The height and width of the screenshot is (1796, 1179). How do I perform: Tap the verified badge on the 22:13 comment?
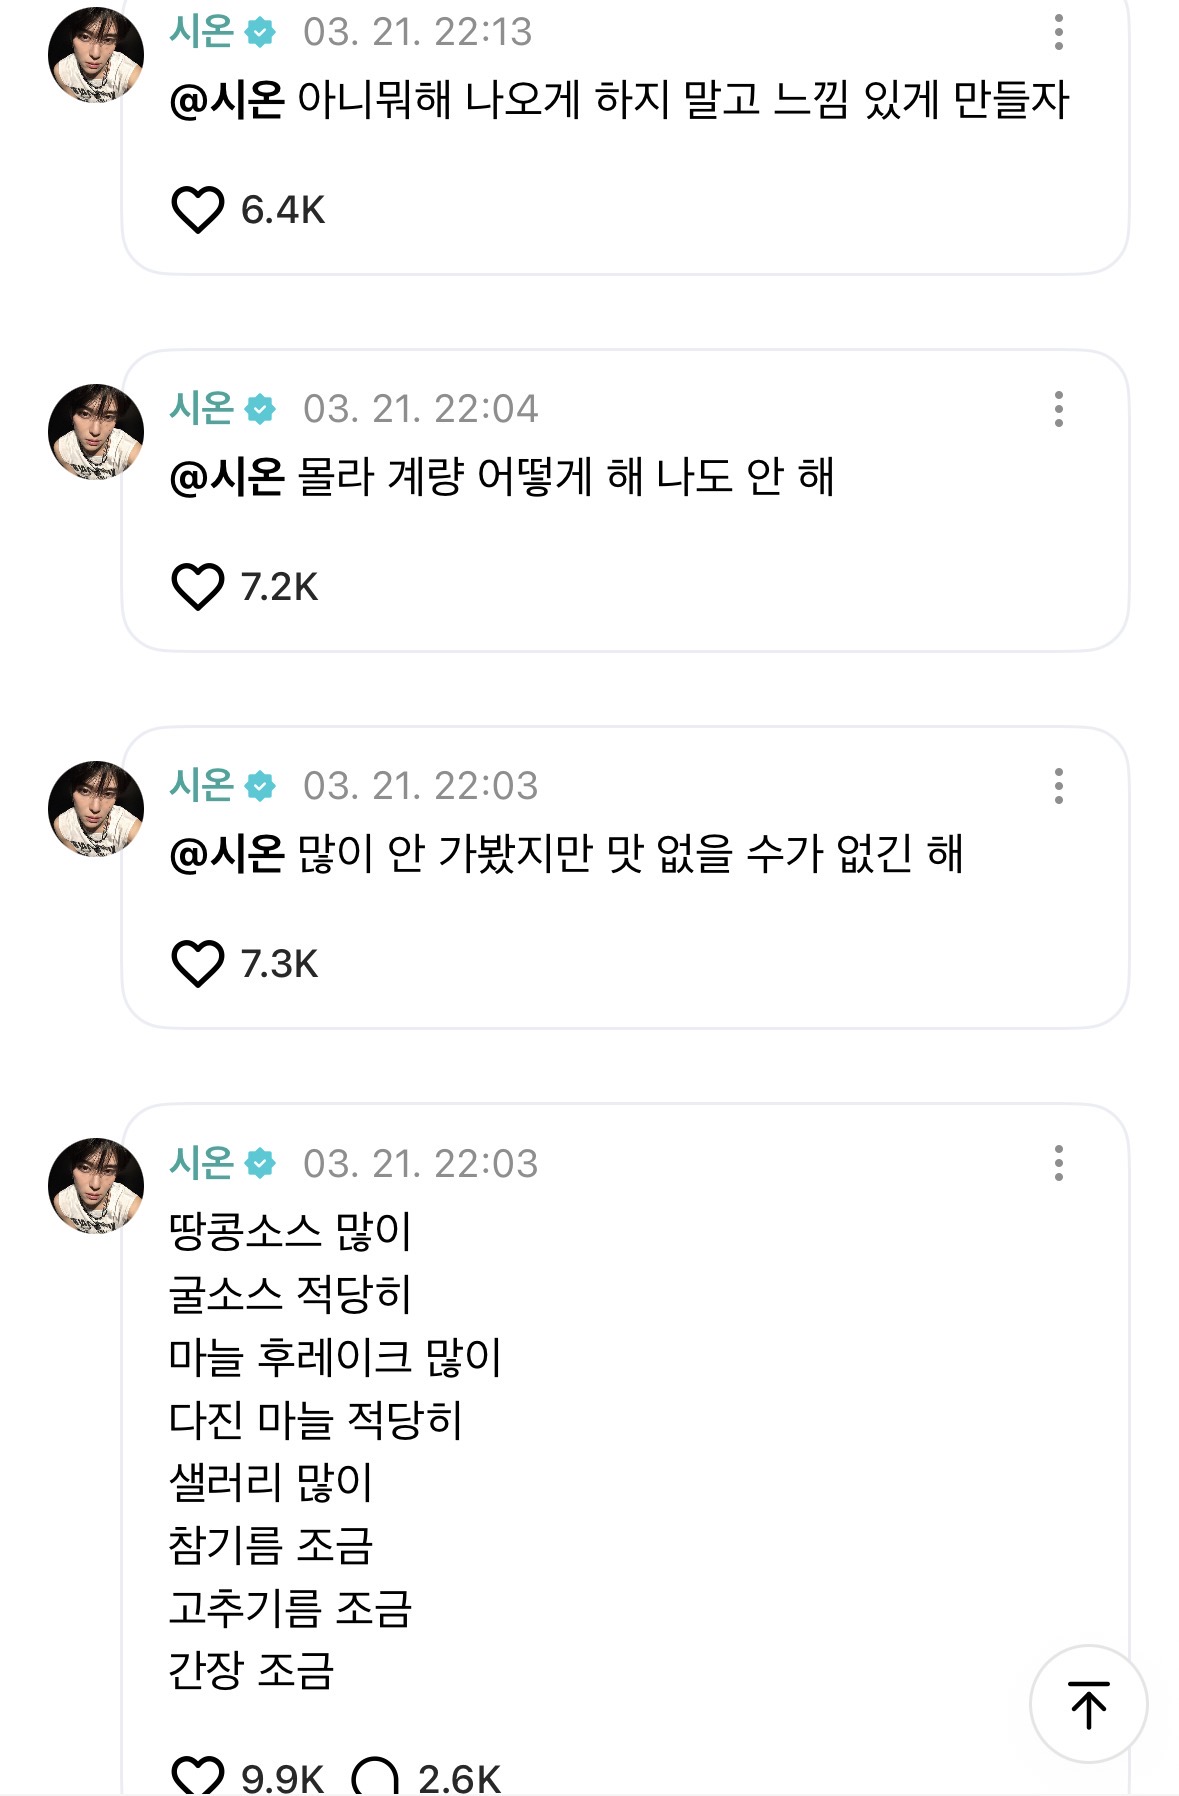tap(260, 33)
